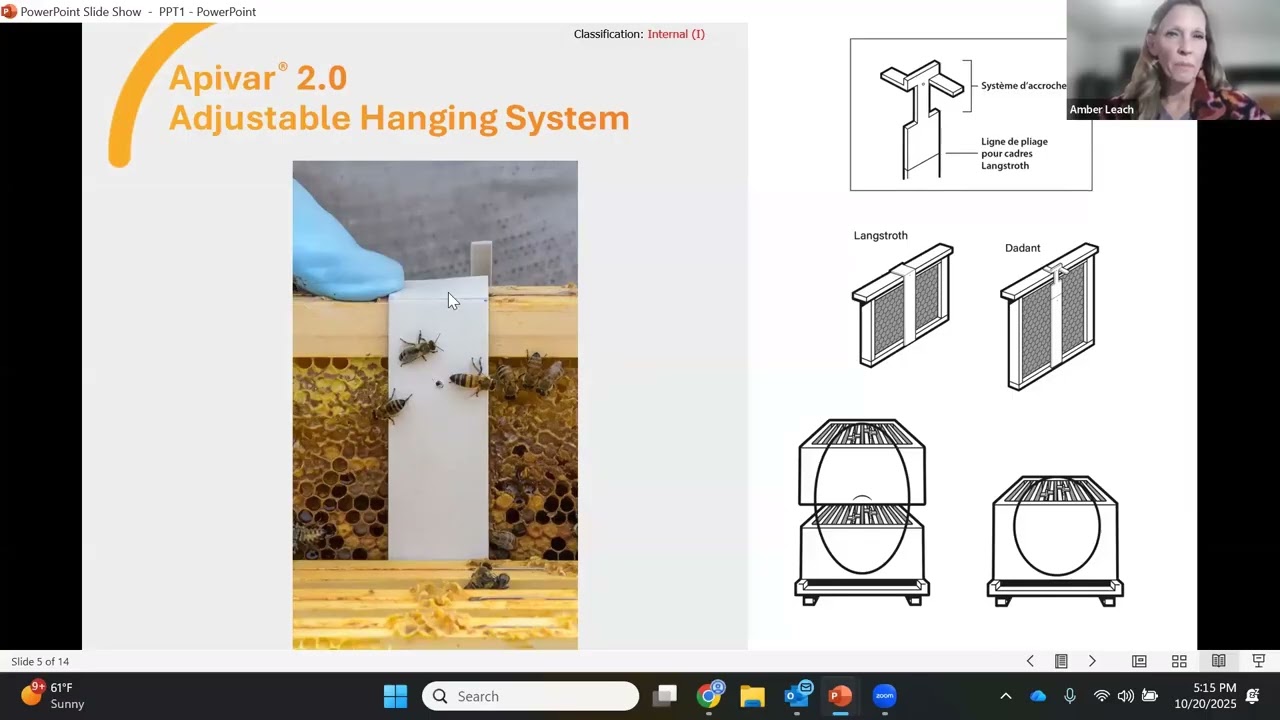The height and width of the screenshot is (720, 1280).
Task: Click the microphone tray icon
Action: [x=1070, y=696]
